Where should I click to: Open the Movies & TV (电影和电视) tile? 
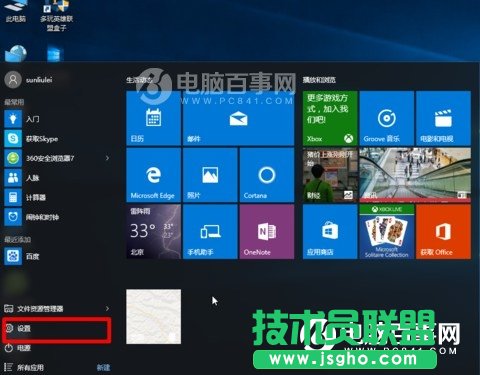tap(443, 118)
